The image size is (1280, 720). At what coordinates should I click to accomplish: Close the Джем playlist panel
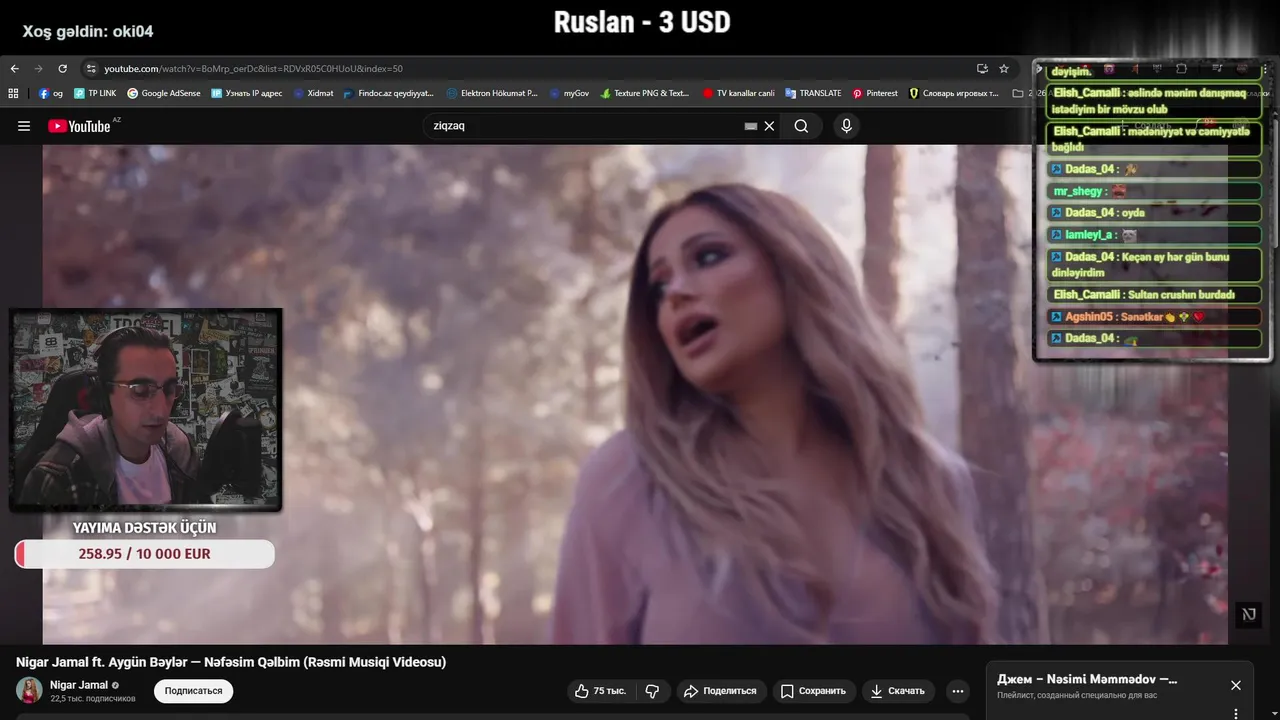[1236, 685]
